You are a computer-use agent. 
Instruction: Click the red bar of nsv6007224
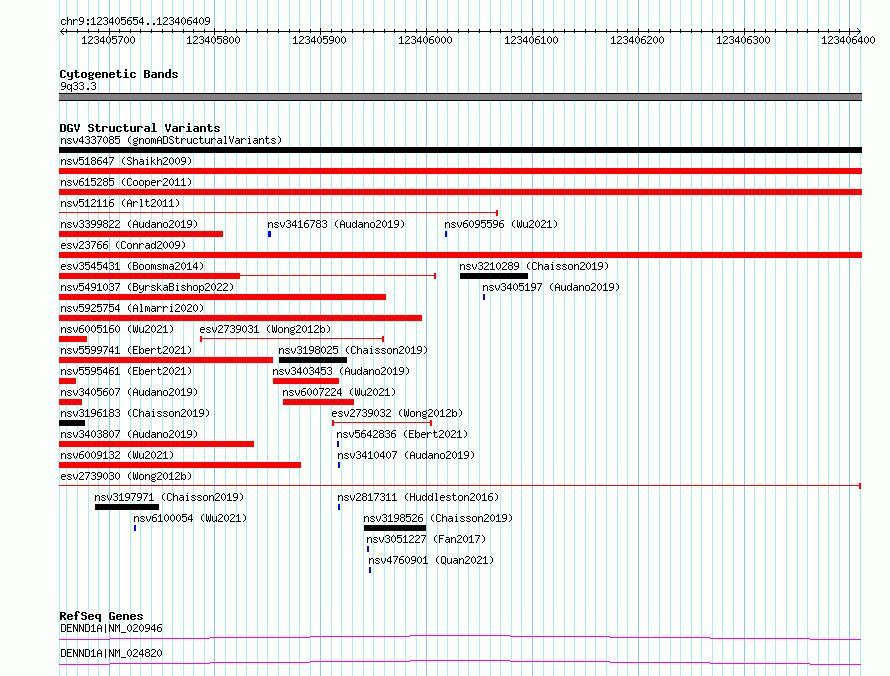click(x=318, y=402)
